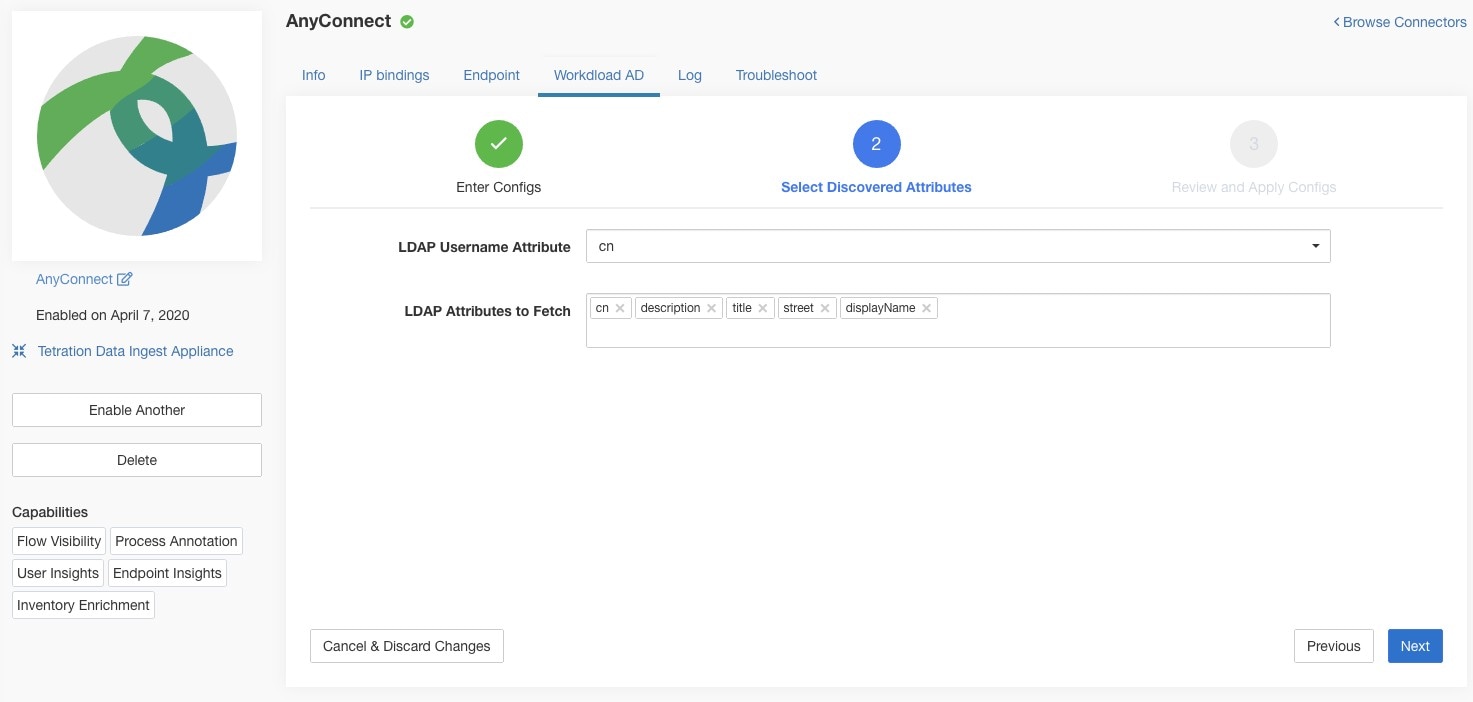This screenshot has height=702, width=1473.
Task: Delete the AnyConnect connector
Action: click(x=137, y=460)
